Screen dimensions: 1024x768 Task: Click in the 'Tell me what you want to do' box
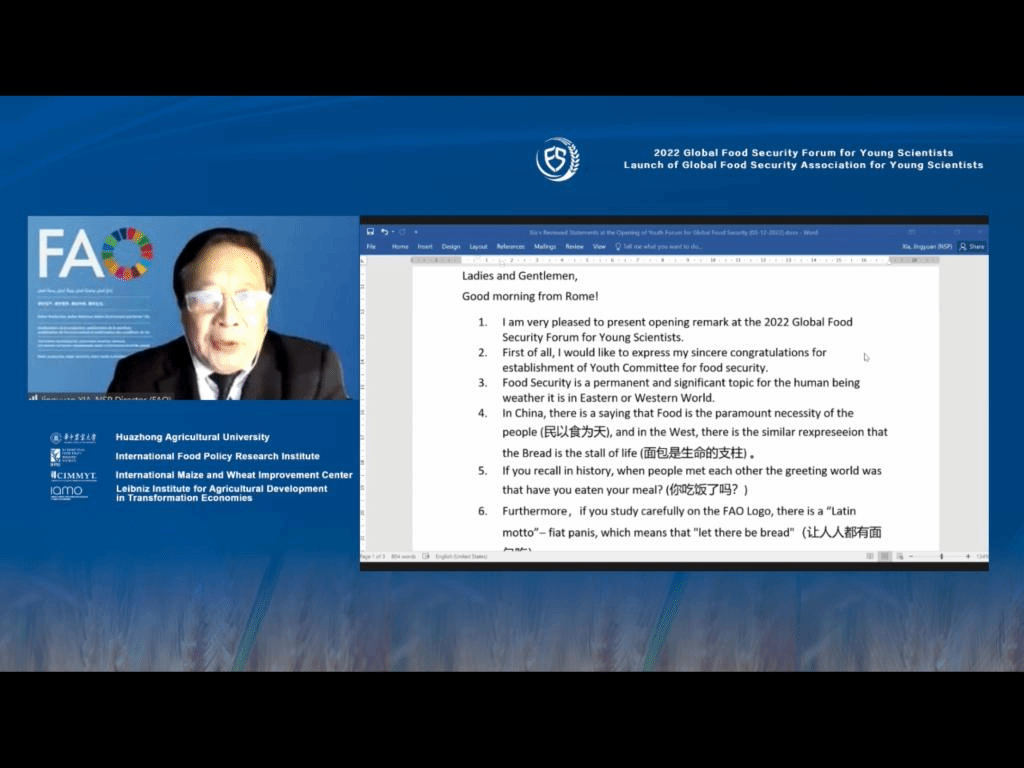click(x=662, y=246)
